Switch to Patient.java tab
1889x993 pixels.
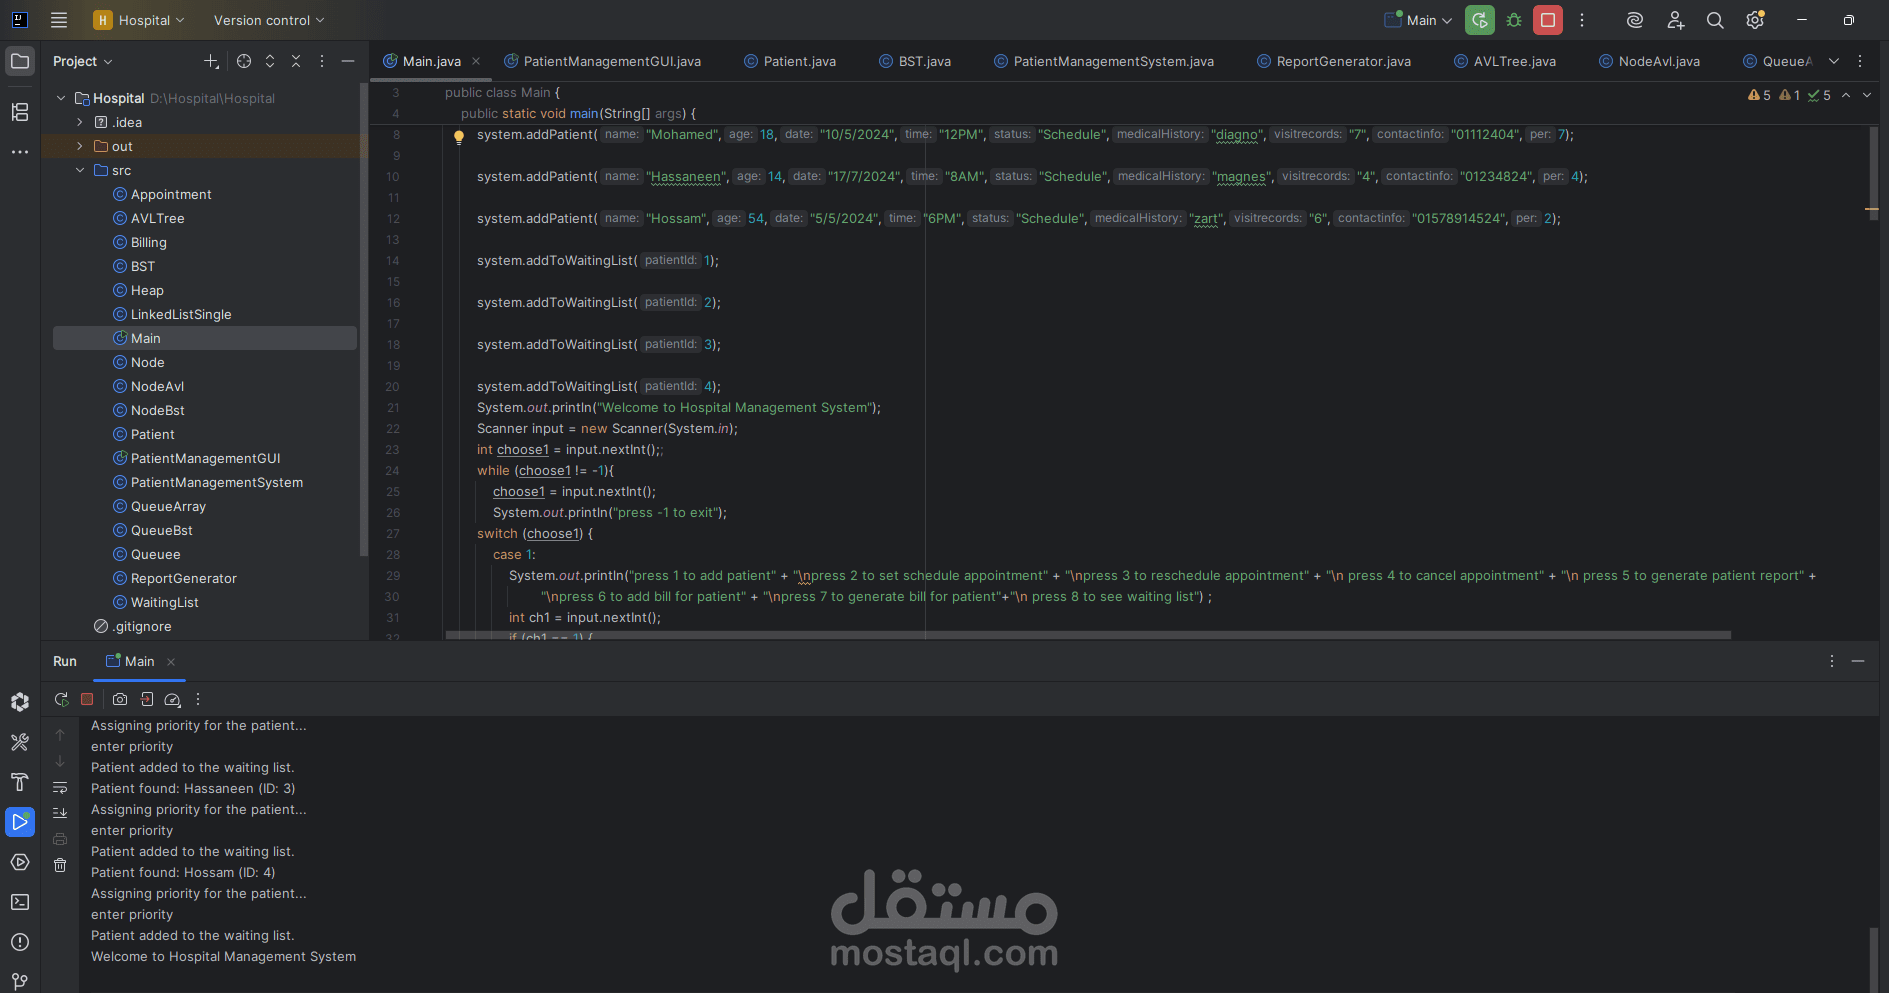pyautogui.click(x=790, y=61)
